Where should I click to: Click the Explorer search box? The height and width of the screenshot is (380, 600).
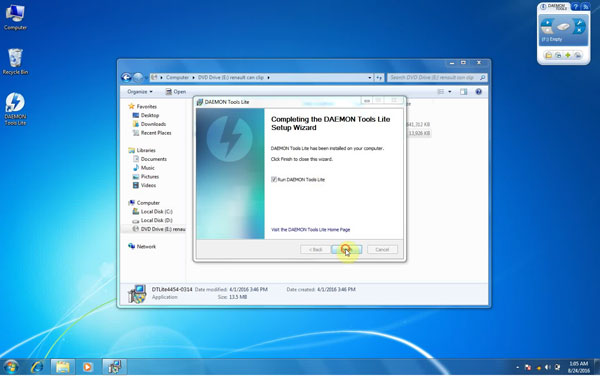437,78
